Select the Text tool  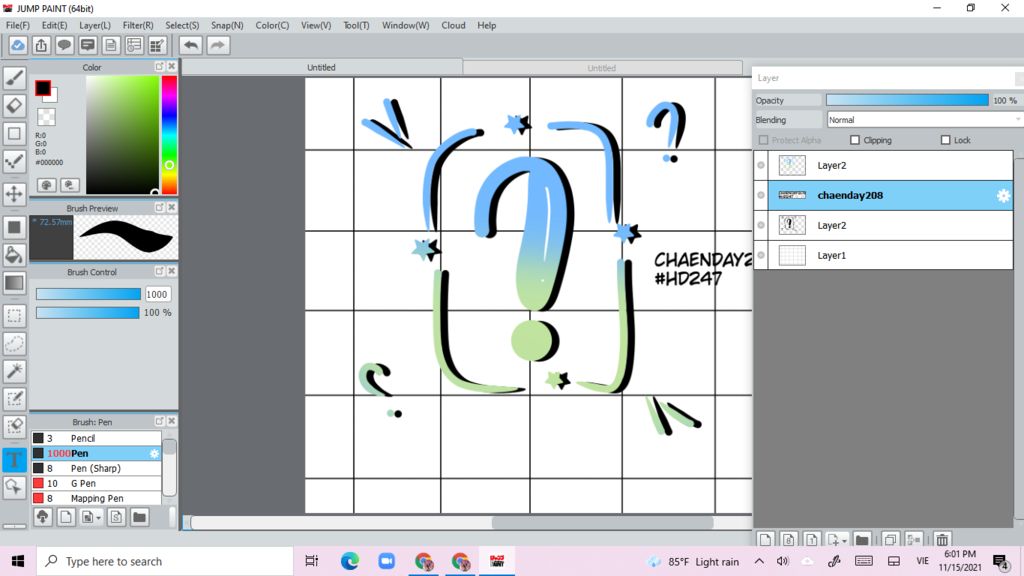coord(14,459)
